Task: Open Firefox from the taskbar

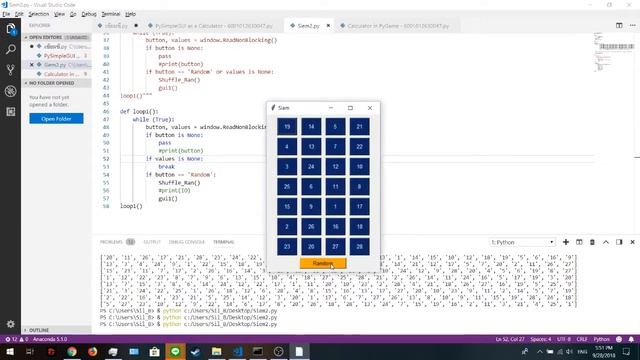Action: click(x=93, y=351)
